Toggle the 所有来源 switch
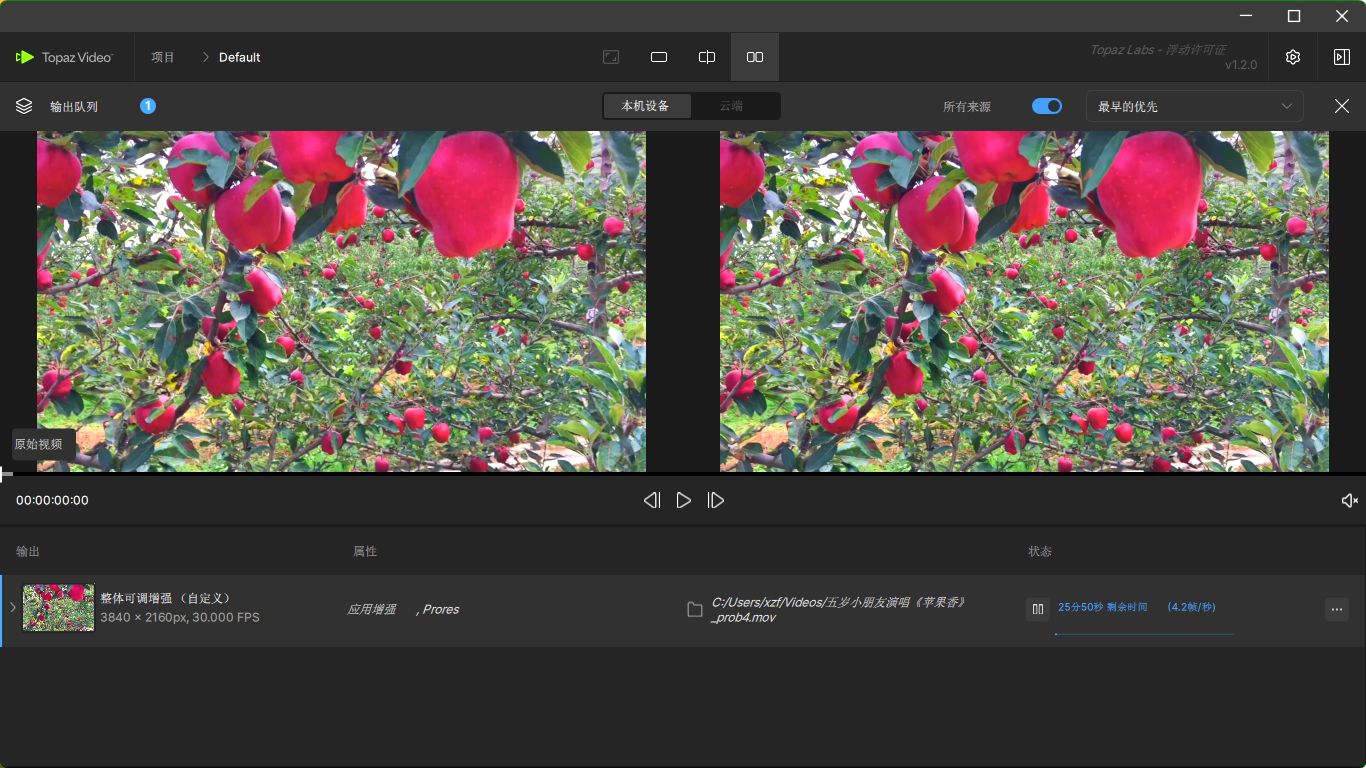Screen dimensions: 1366x768 (1047, 106)
